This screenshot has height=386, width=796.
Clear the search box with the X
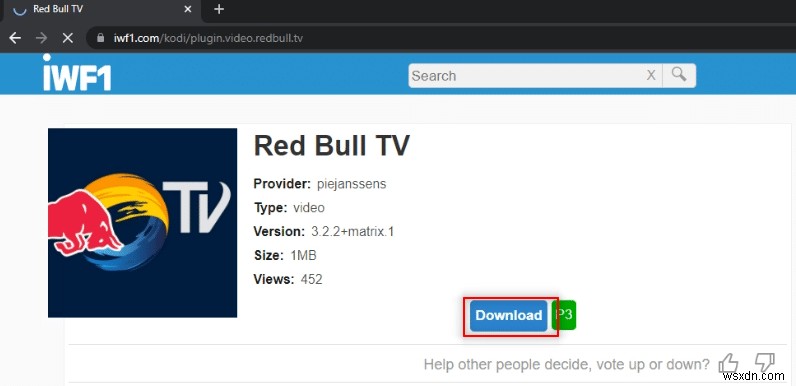[651, 76]
